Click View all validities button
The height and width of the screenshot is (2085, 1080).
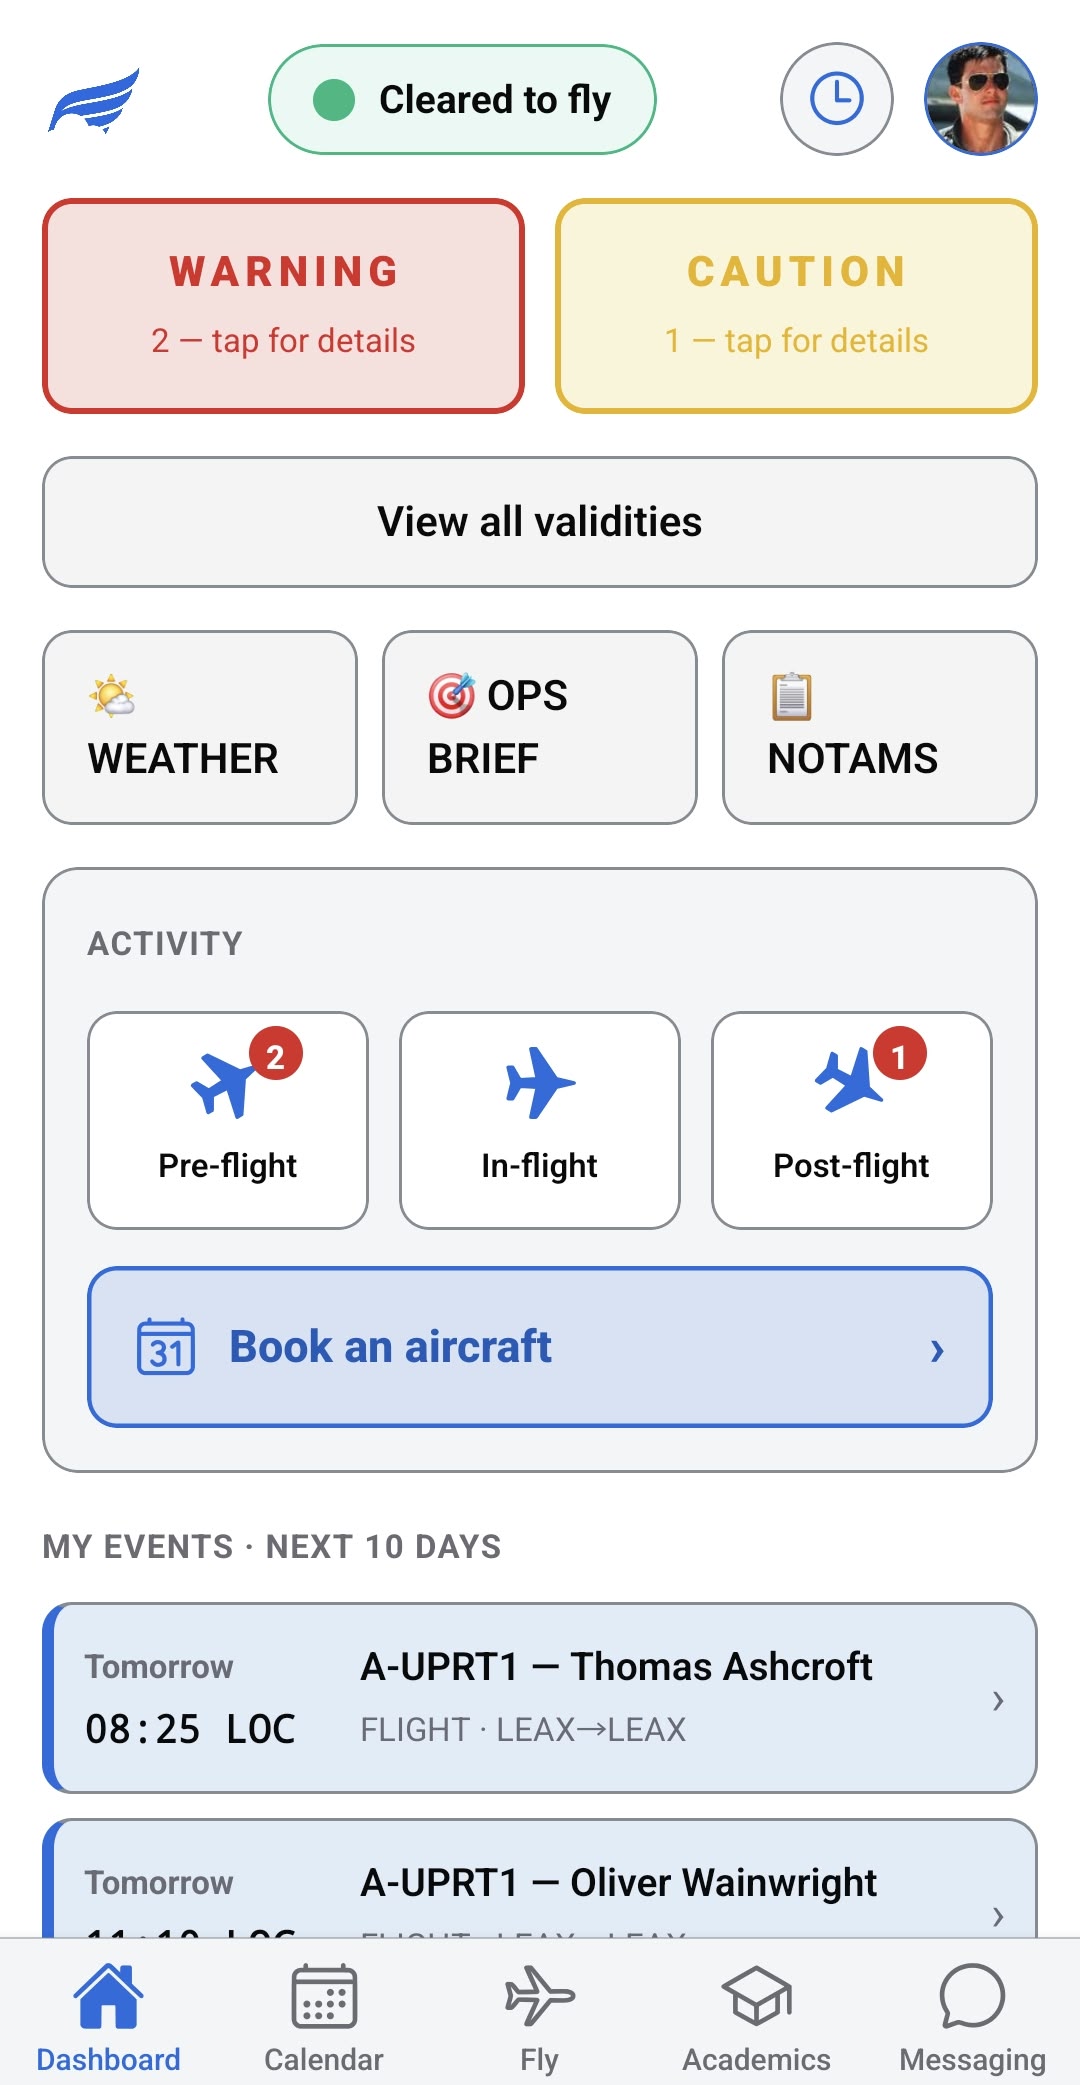(540, 522)
